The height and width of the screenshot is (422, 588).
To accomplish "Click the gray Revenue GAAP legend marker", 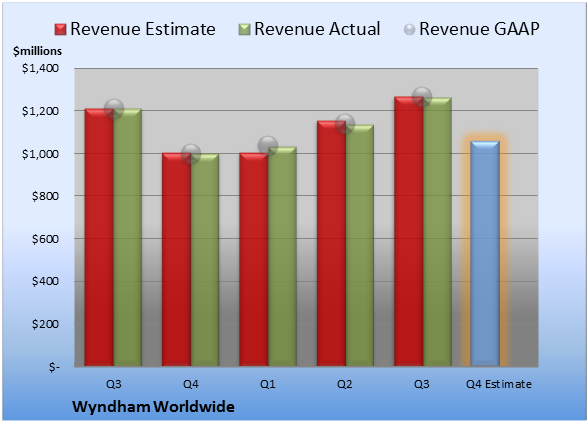I will click(x=410, y=29).
